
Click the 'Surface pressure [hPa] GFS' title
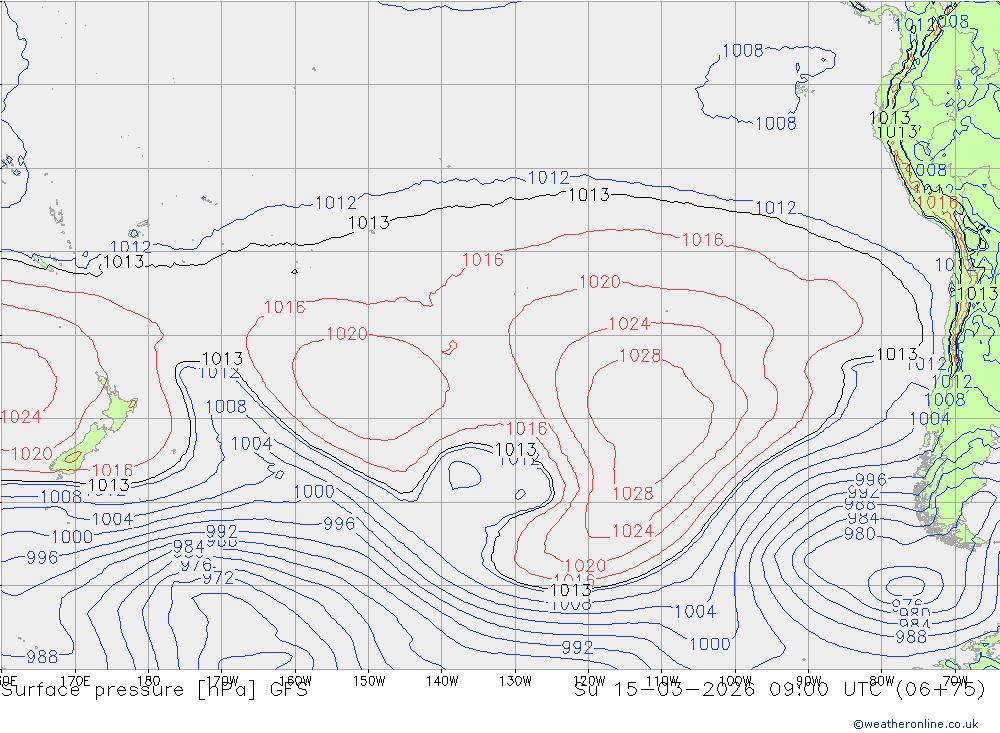[154, 690]
